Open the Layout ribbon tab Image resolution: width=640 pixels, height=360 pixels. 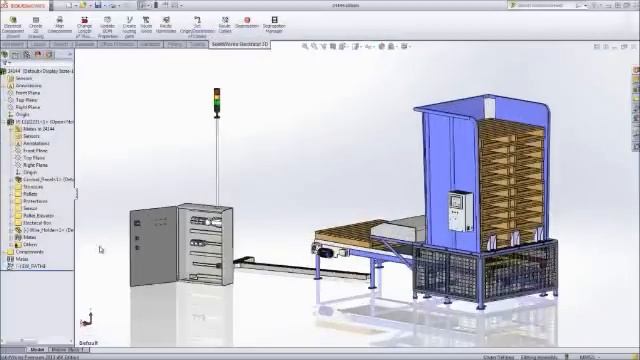click(38, 44)
